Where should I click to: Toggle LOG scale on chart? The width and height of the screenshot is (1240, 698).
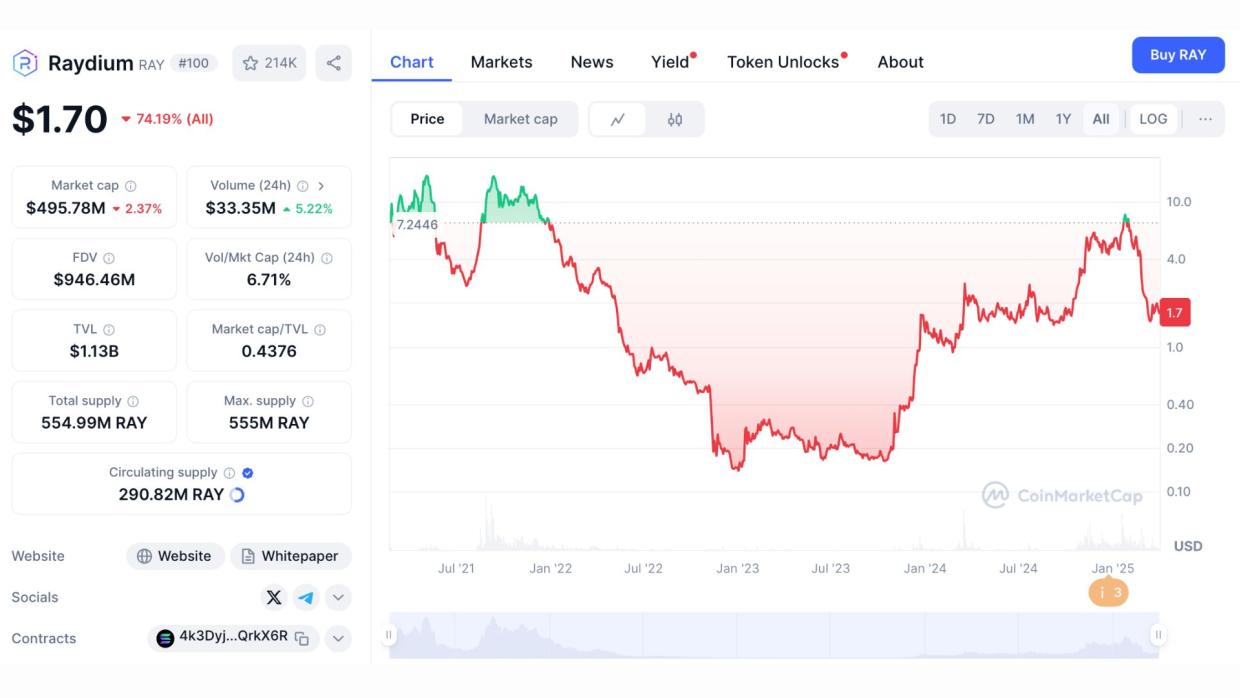click(1153, 119)
